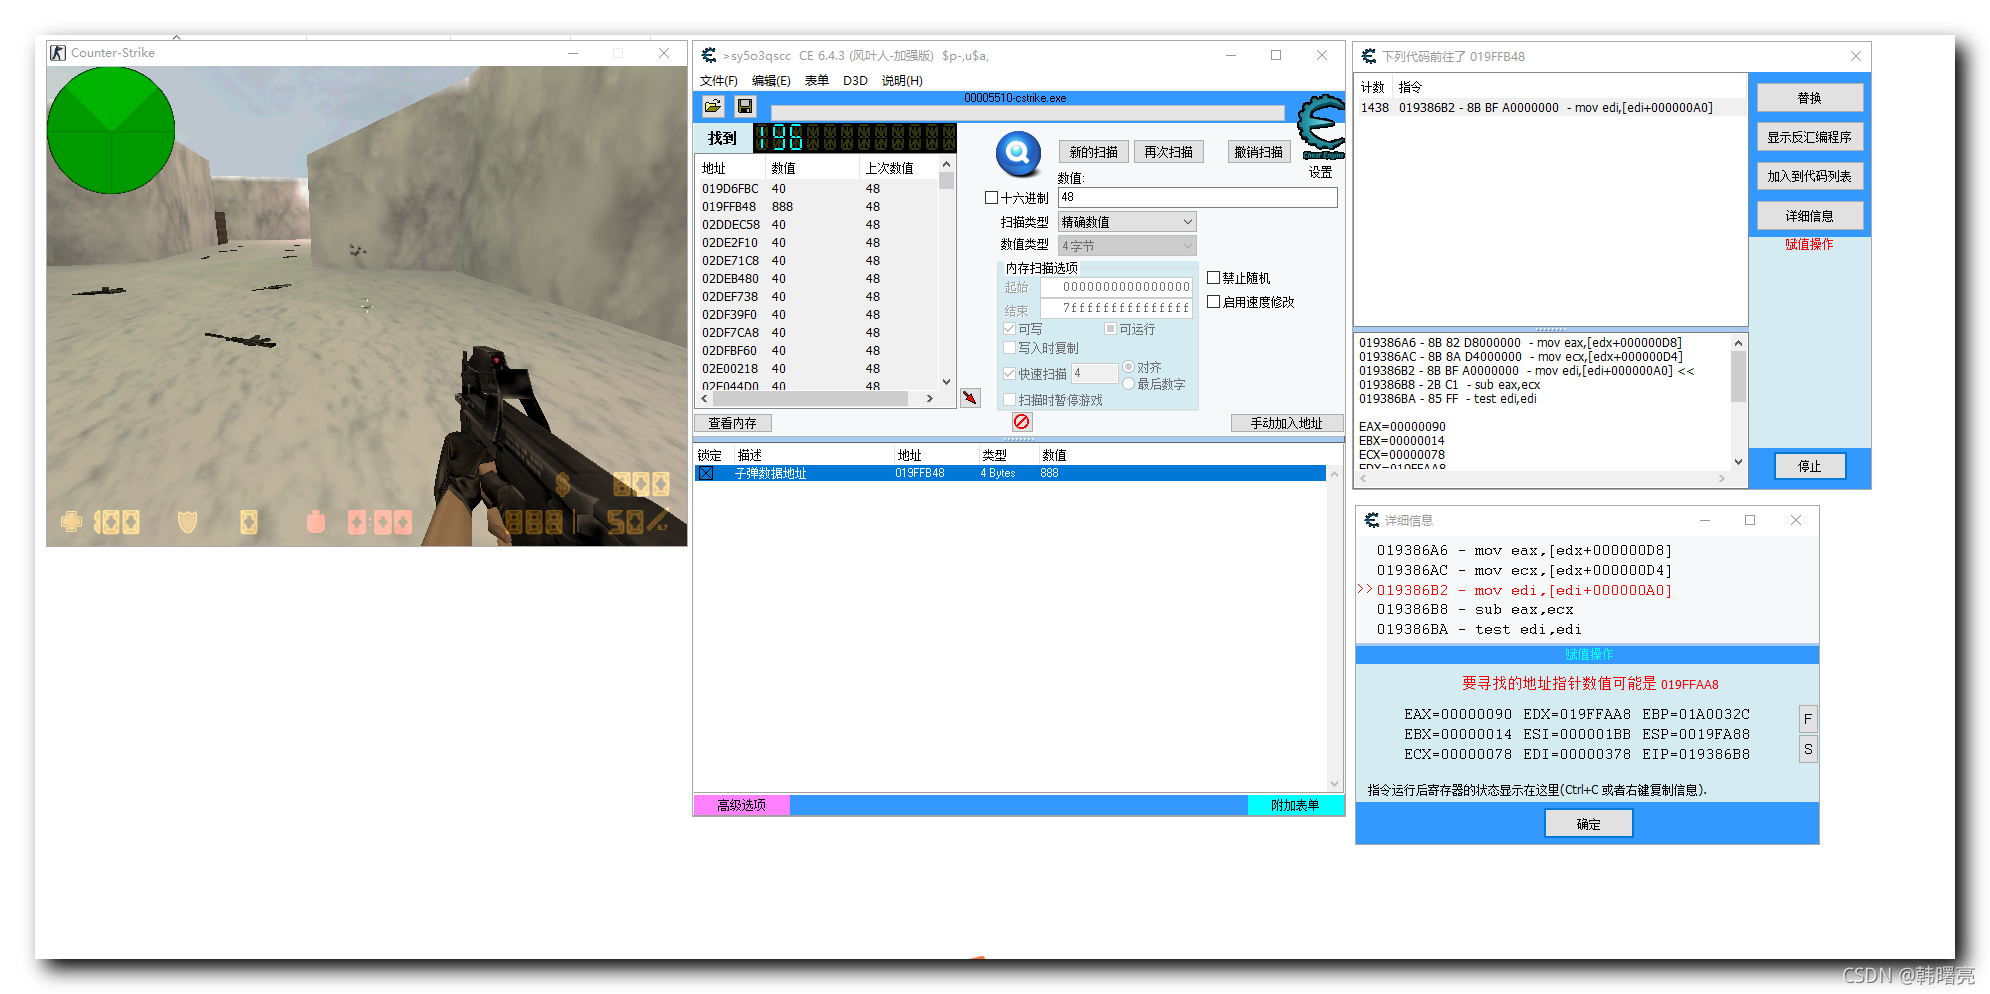Click the 确定 OK button

[1589, 824]
